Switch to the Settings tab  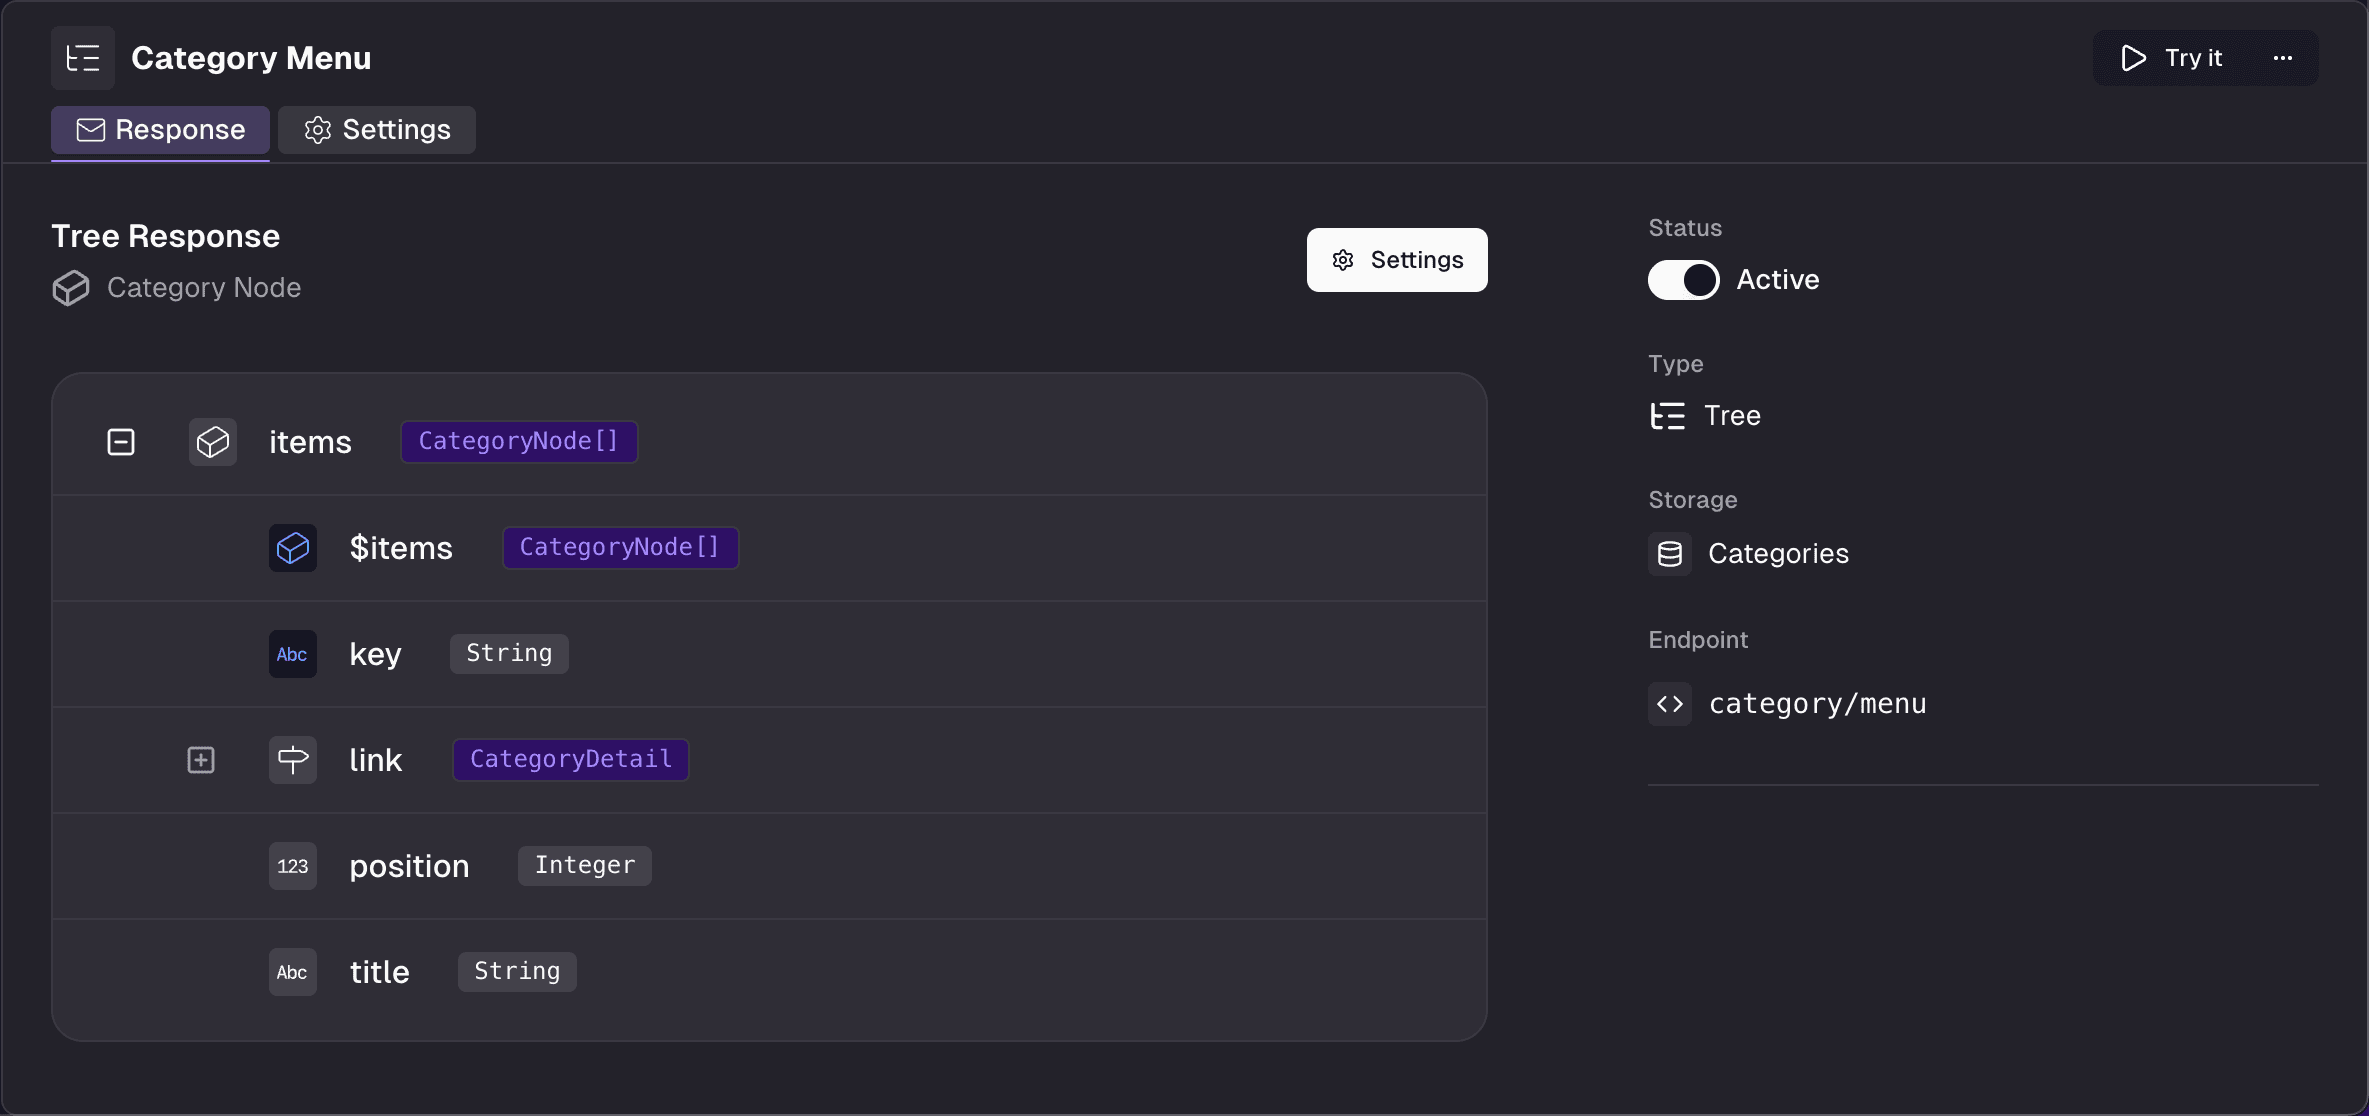(377, 130)
